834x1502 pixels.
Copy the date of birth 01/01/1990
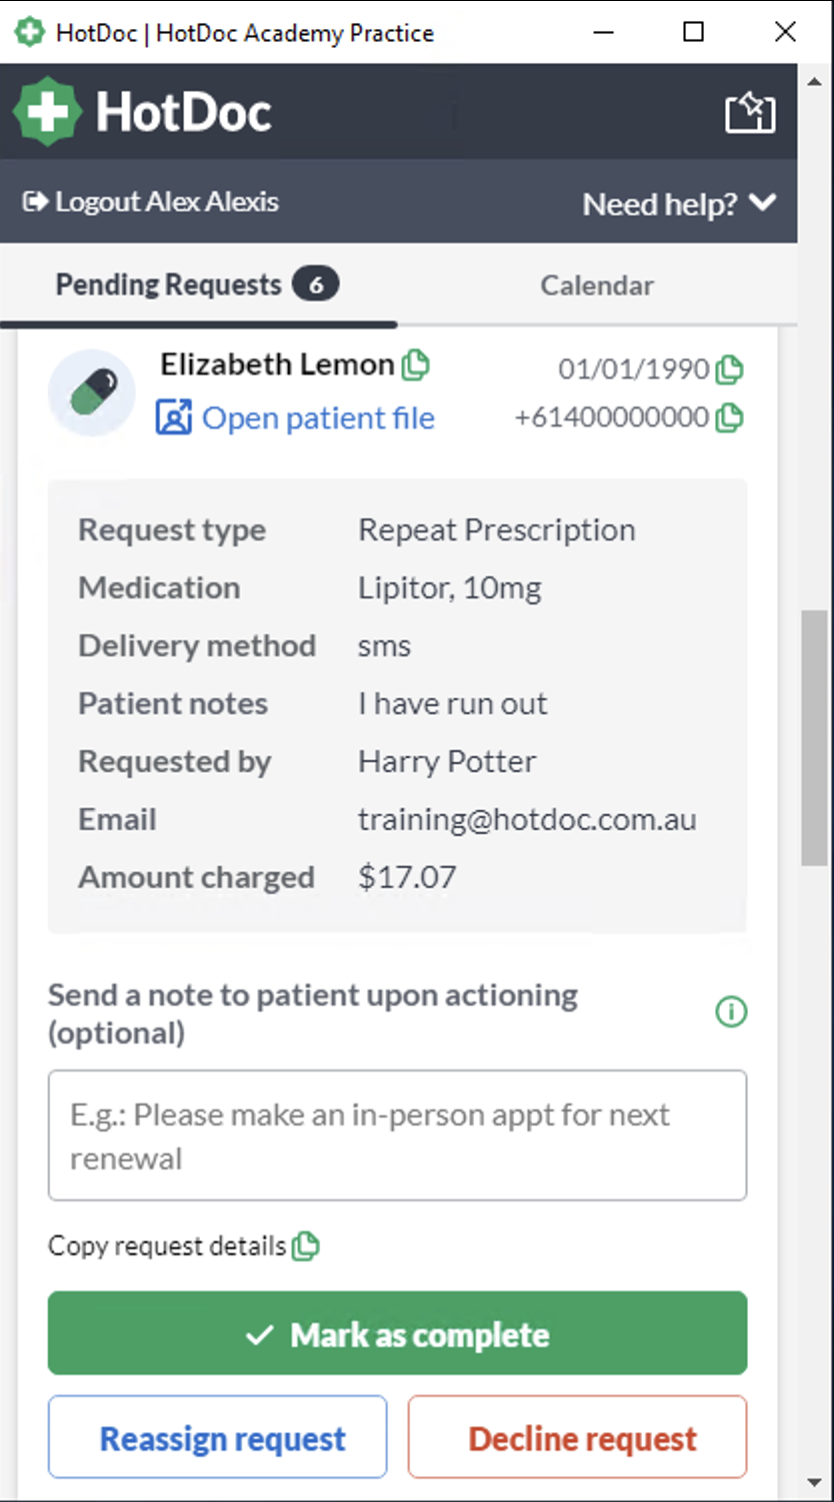tap(730, 370)
